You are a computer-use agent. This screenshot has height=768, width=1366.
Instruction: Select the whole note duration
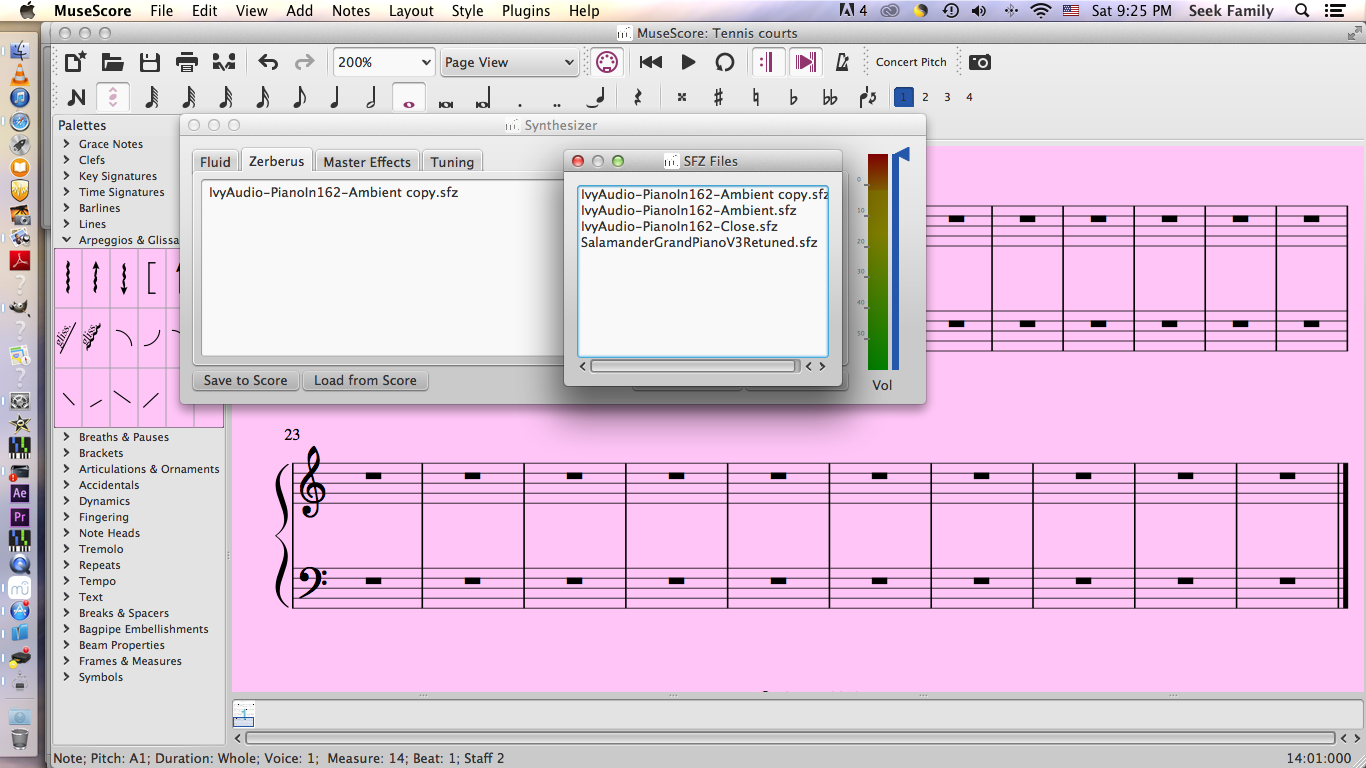click(408, 98)
